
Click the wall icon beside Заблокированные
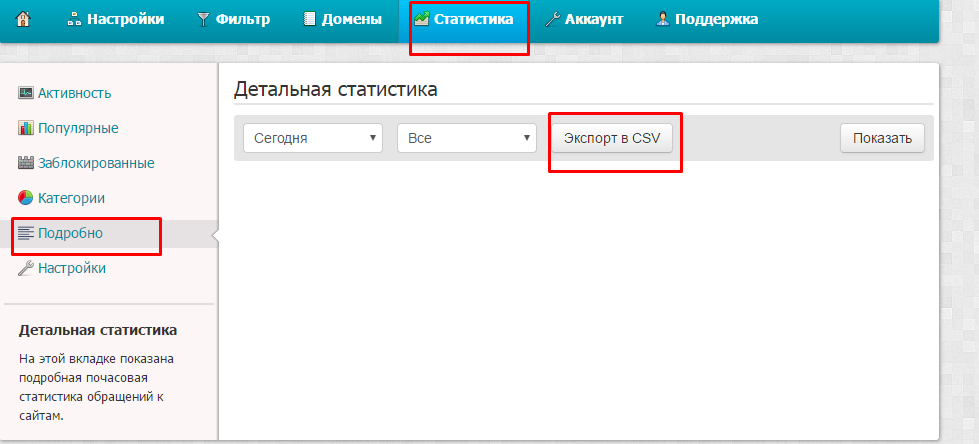[x=26, y=164]
